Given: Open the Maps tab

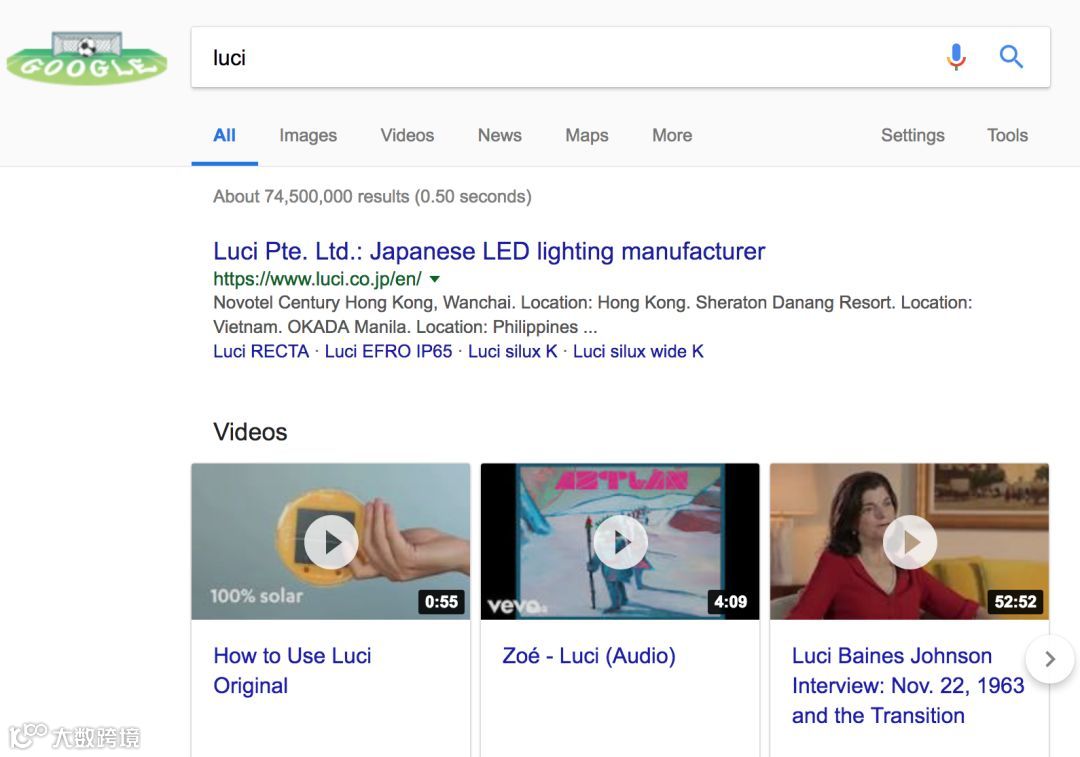Looking at the screenshot, I should point(587,135).
